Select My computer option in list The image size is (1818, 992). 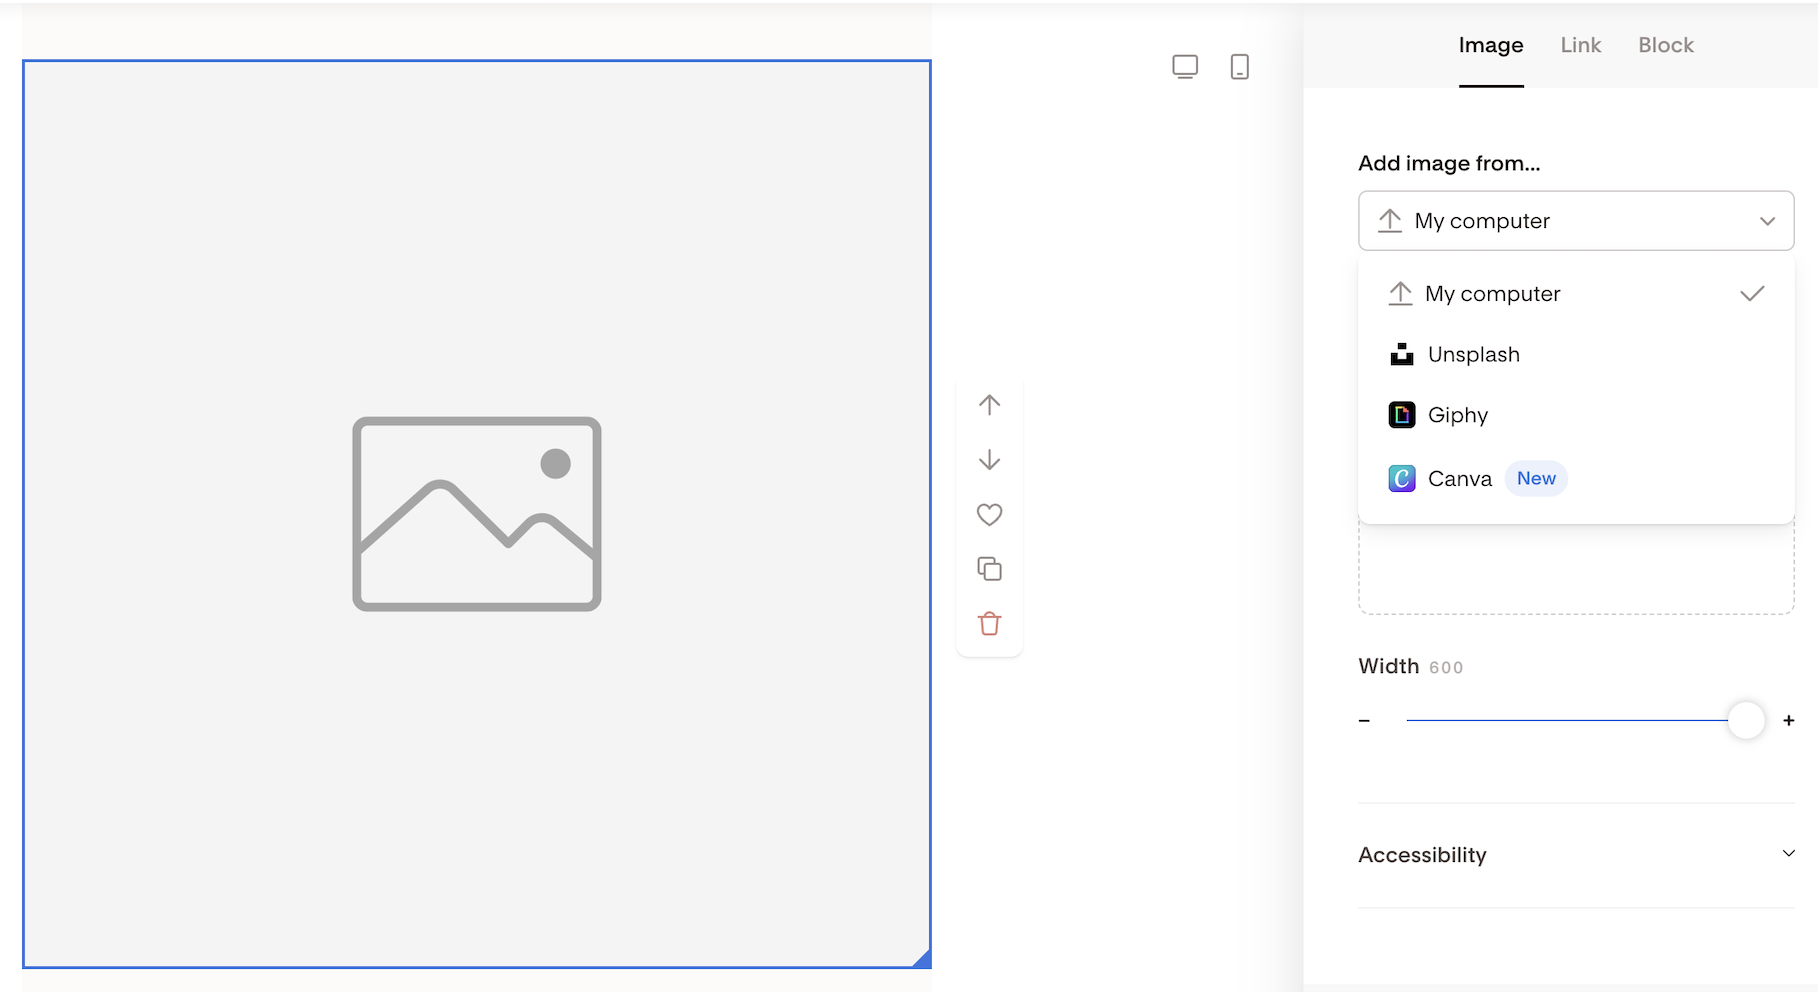point(1576,294)
